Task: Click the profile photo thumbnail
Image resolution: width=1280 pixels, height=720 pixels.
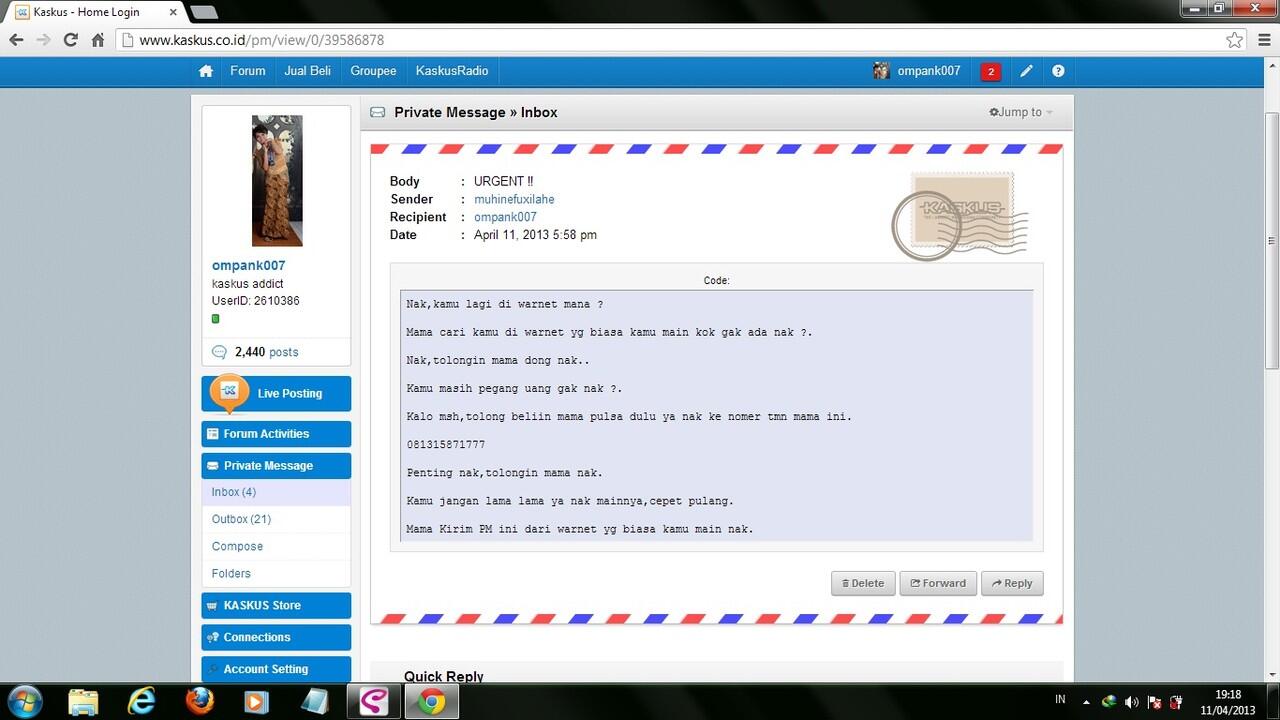Action: (276, 180)
